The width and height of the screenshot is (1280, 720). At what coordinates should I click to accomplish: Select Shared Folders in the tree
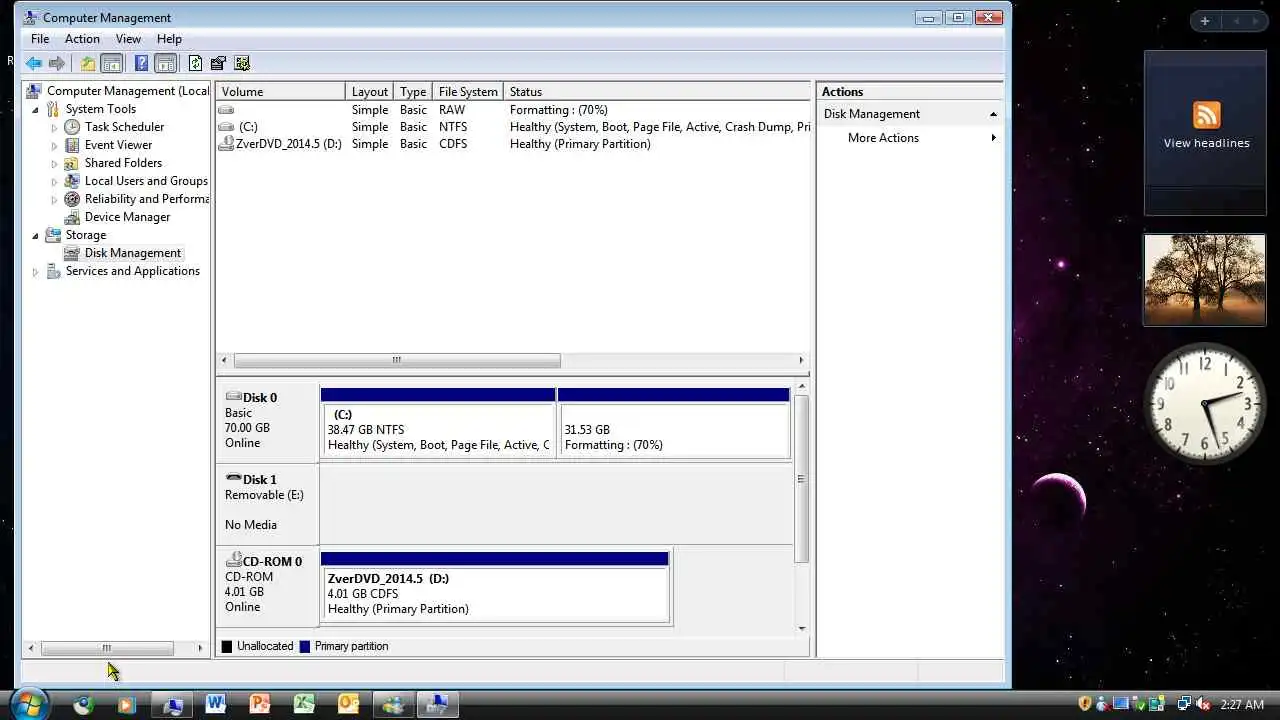pos(123,163)
